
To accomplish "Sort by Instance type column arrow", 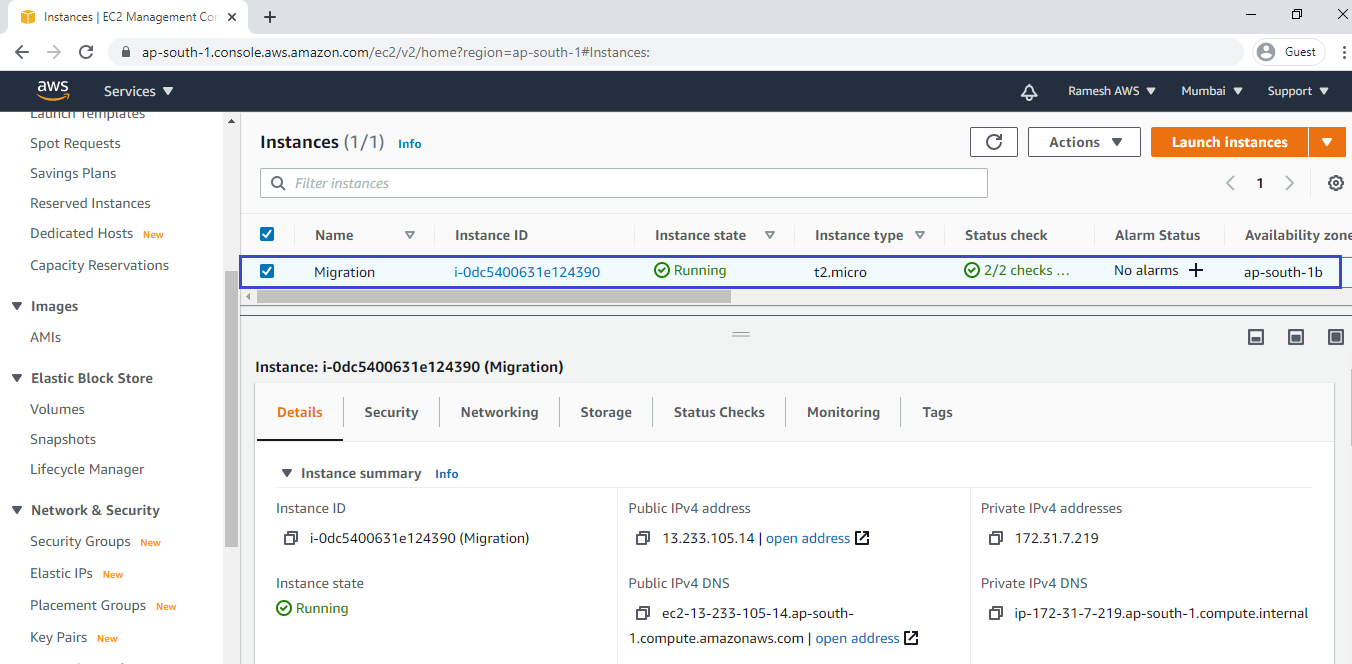I will (920, 235).
